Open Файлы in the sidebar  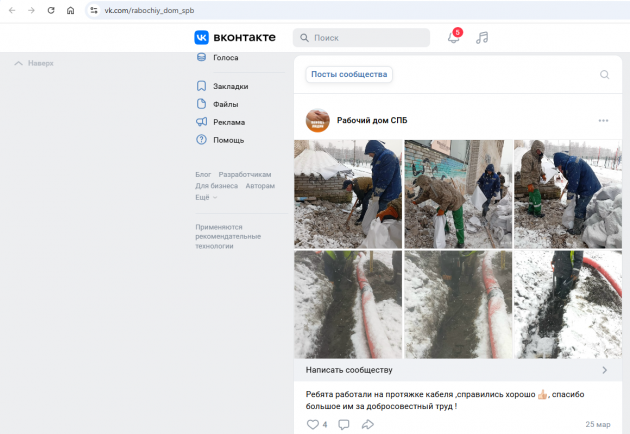[x=225, y=104]
